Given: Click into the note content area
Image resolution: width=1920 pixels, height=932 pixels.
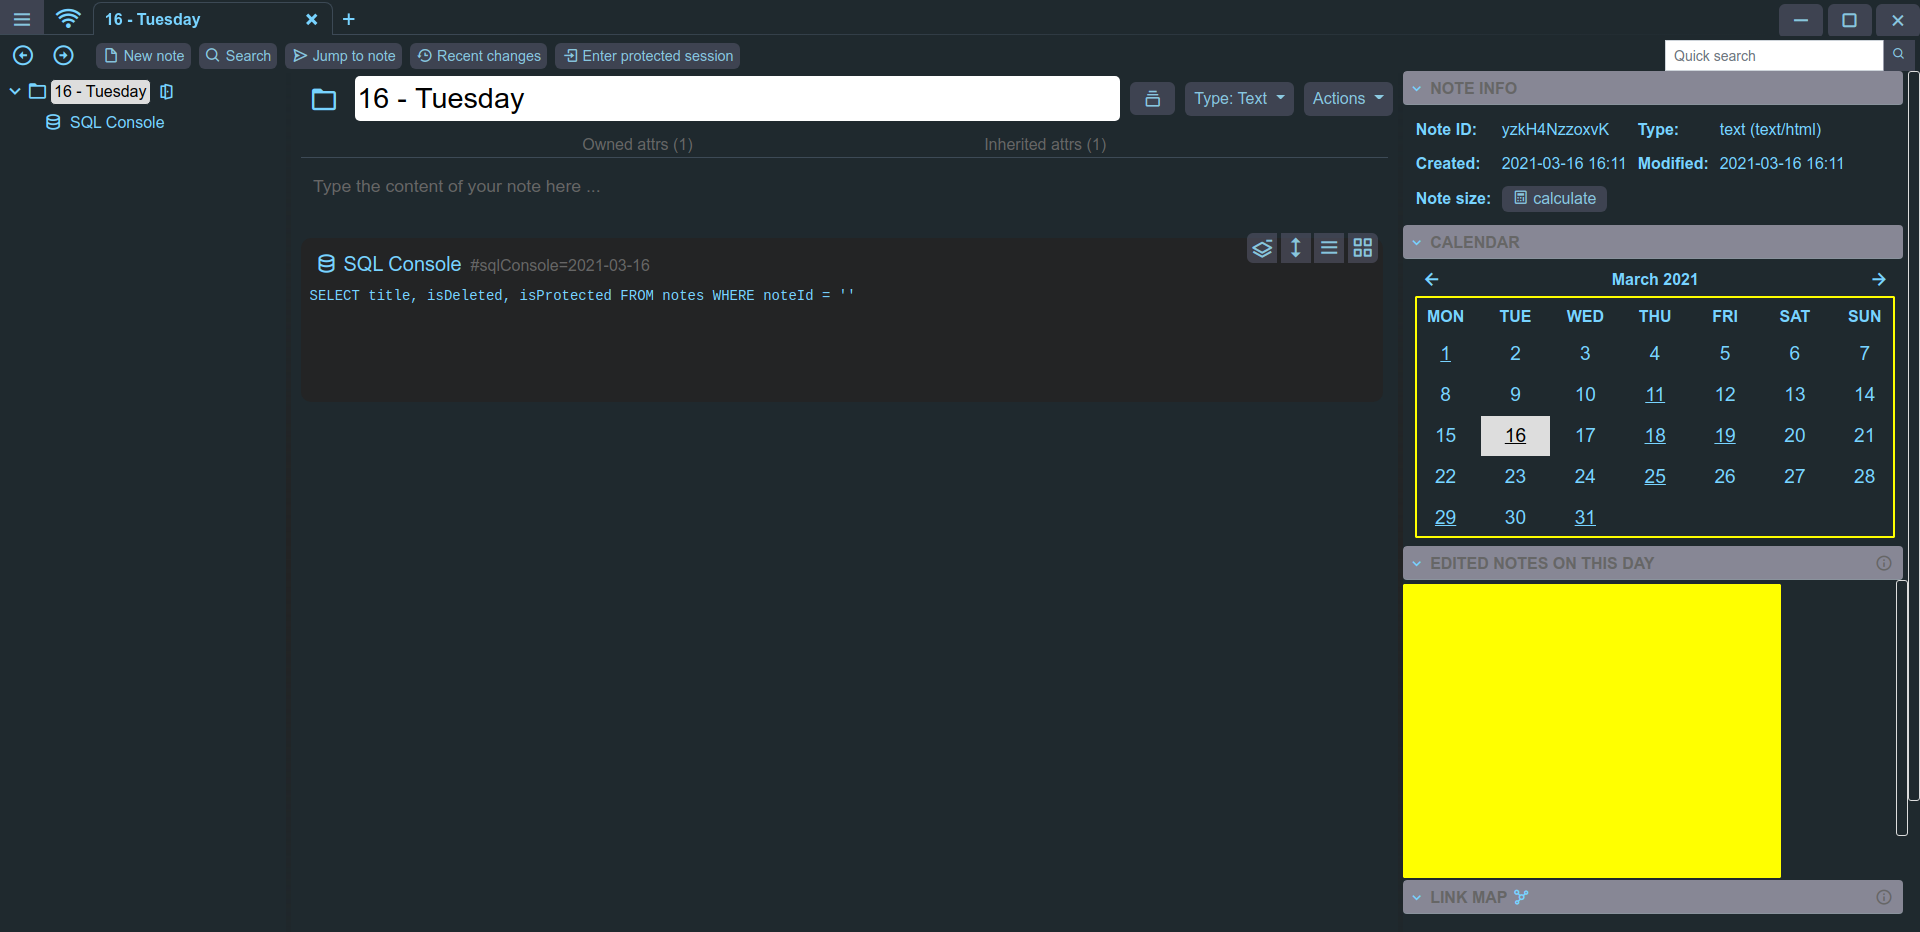Looking at the screenshot, I should tap(842, 187).
